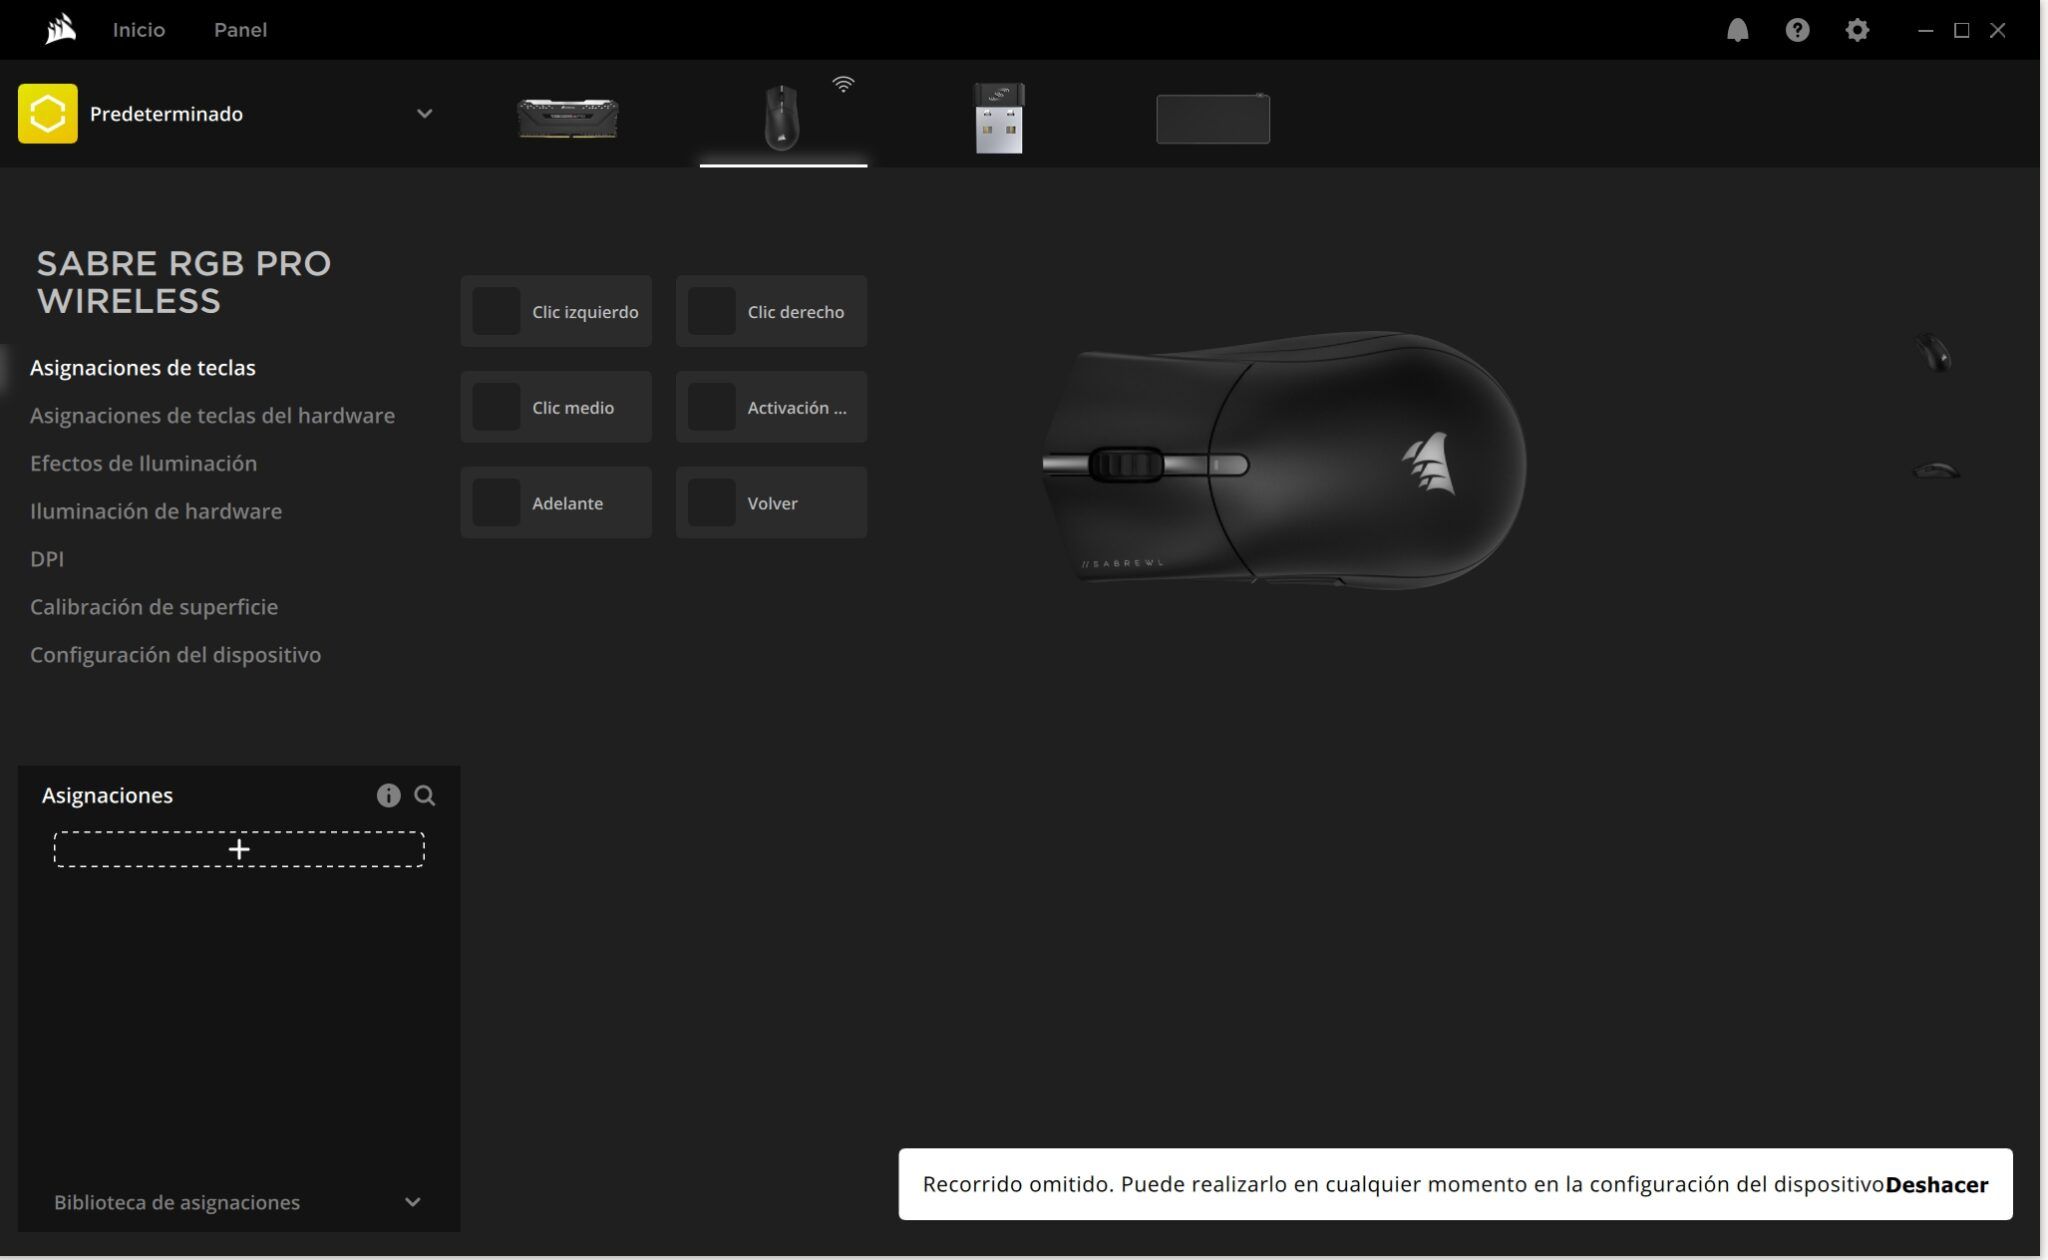2048x1260 pixels.
Task: Open Asignaciones de teclas section
Action: tap(143, 368)
